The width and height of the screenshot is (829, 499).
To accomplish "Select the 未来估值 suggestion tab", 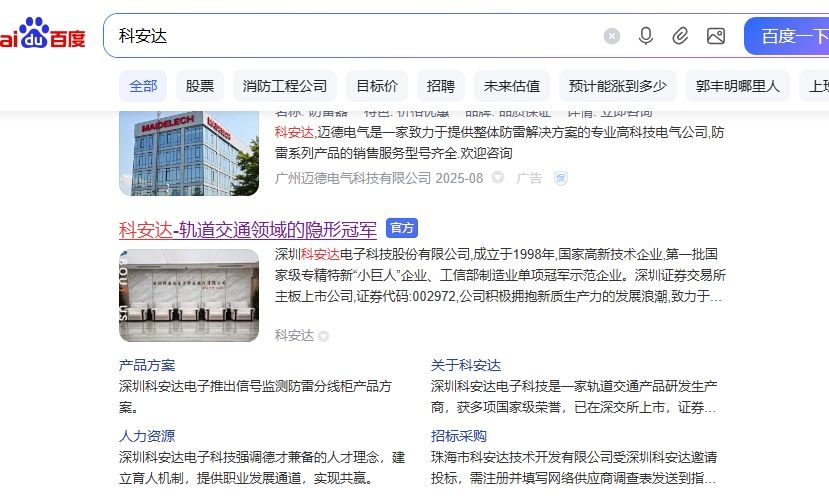I will 512,86.
